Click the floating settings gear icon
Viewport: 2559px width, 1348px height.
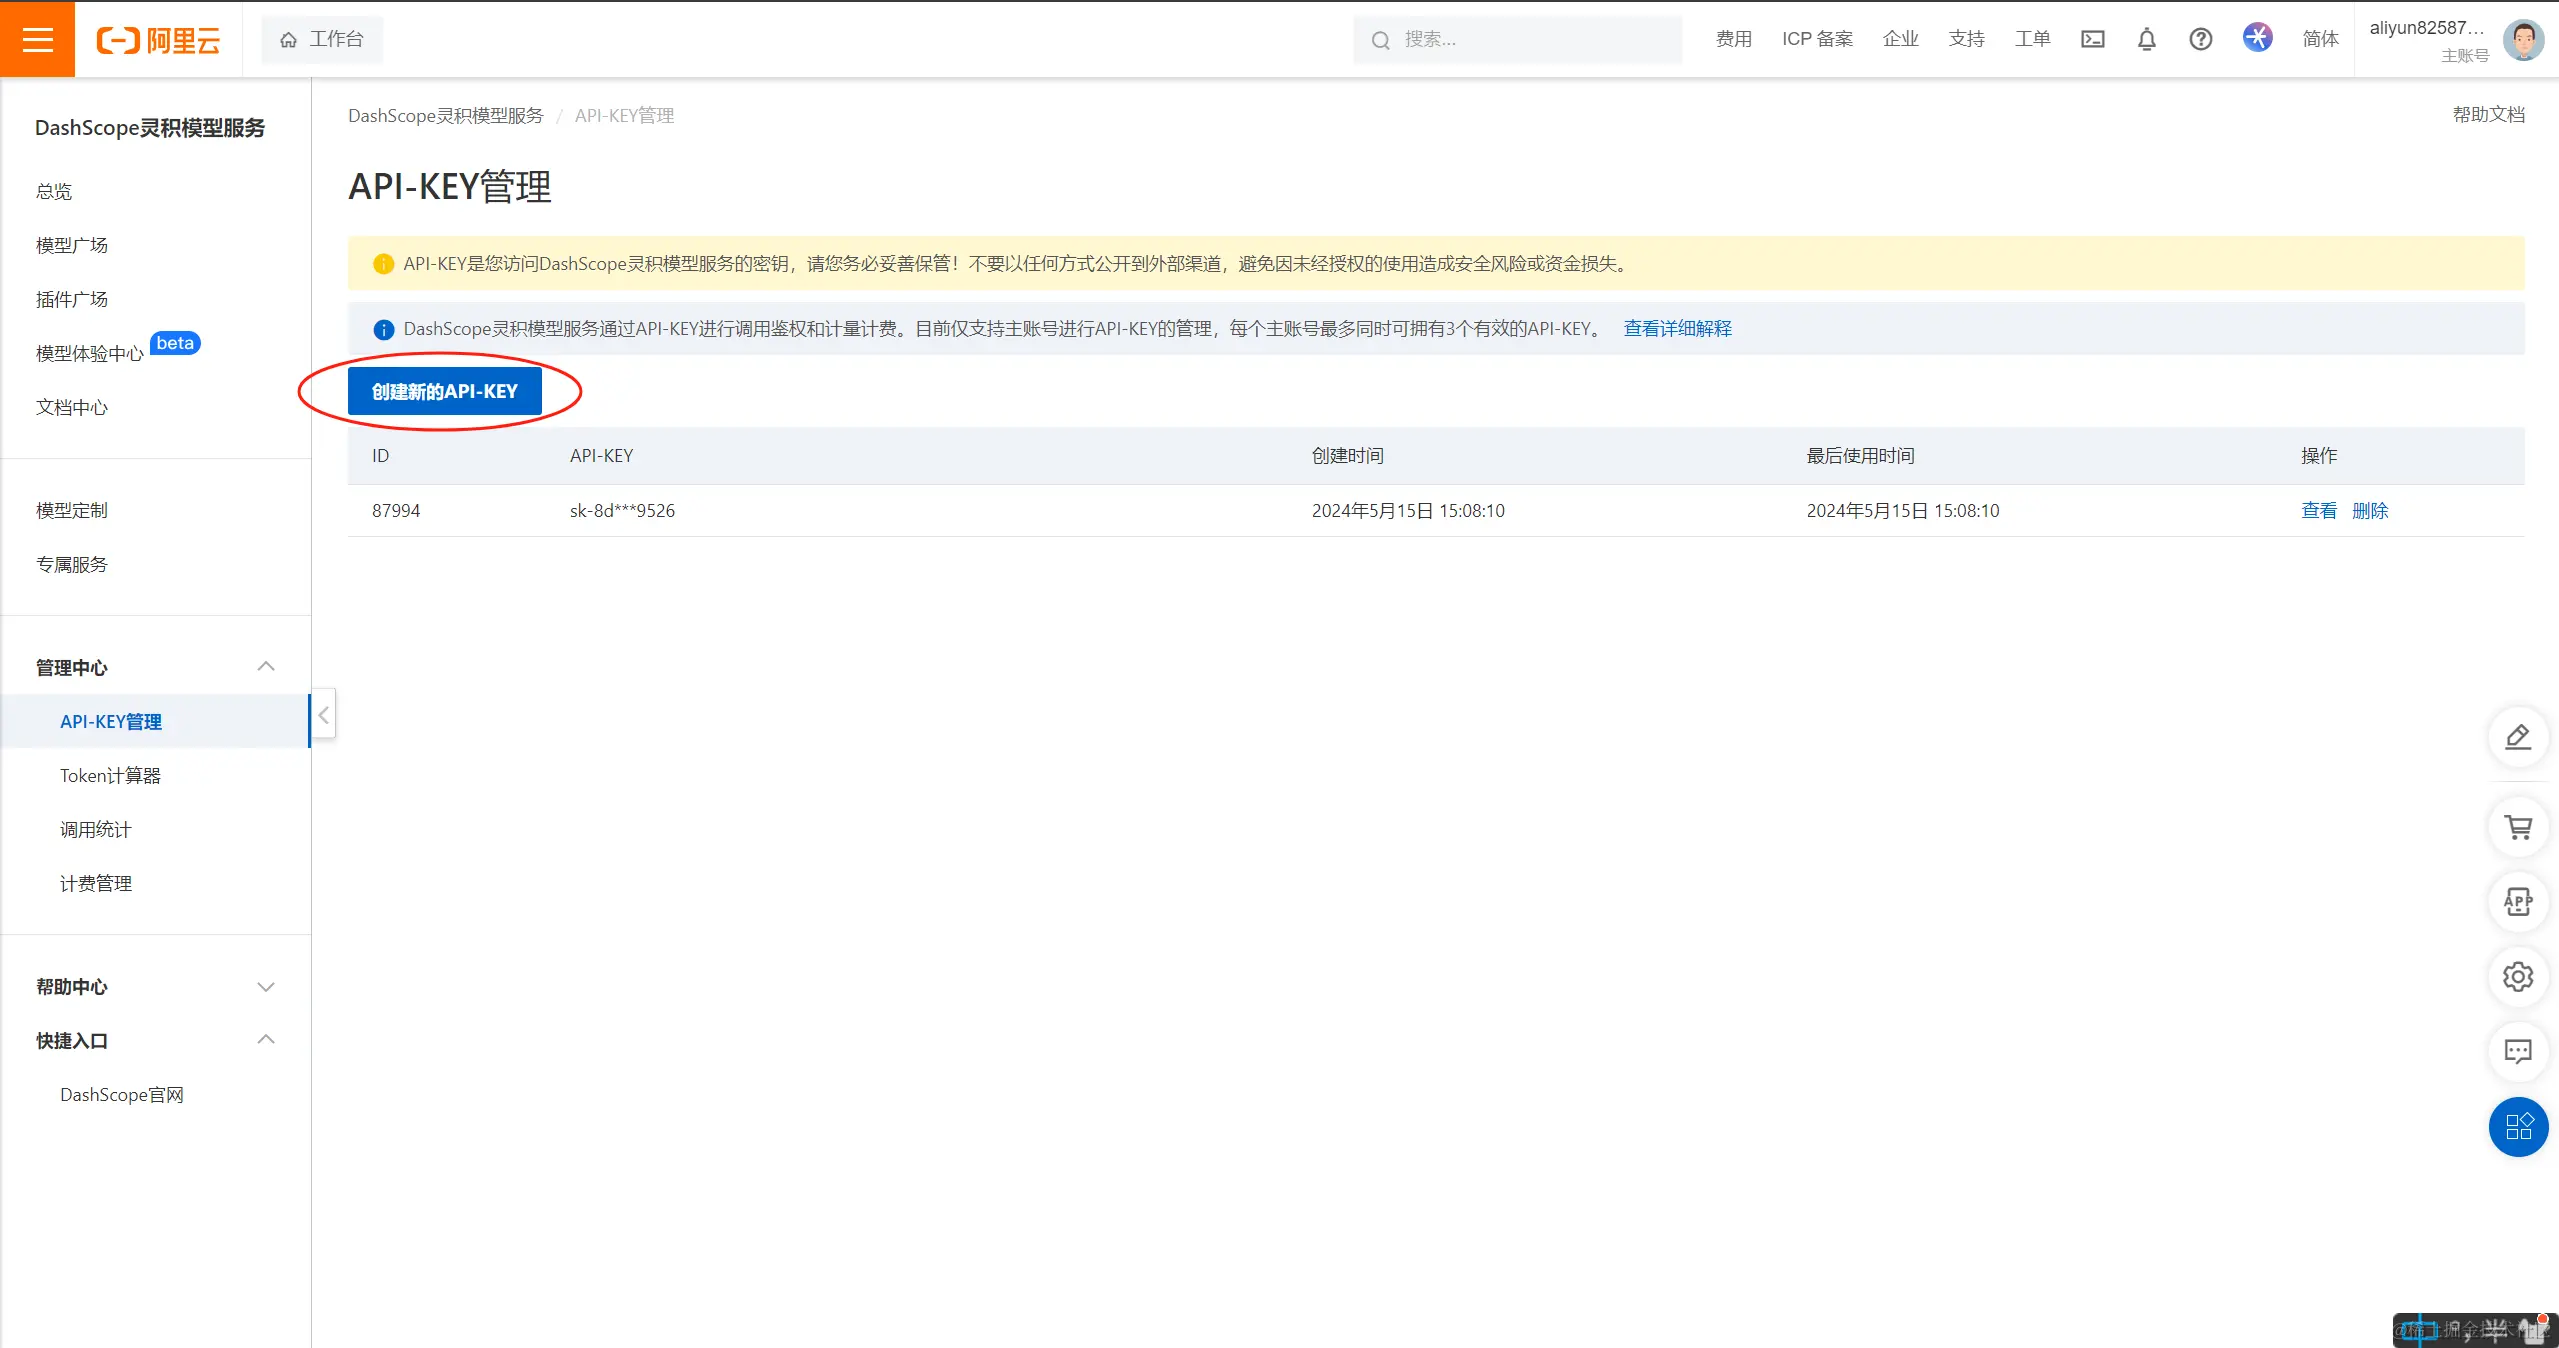coord(2517,976)
